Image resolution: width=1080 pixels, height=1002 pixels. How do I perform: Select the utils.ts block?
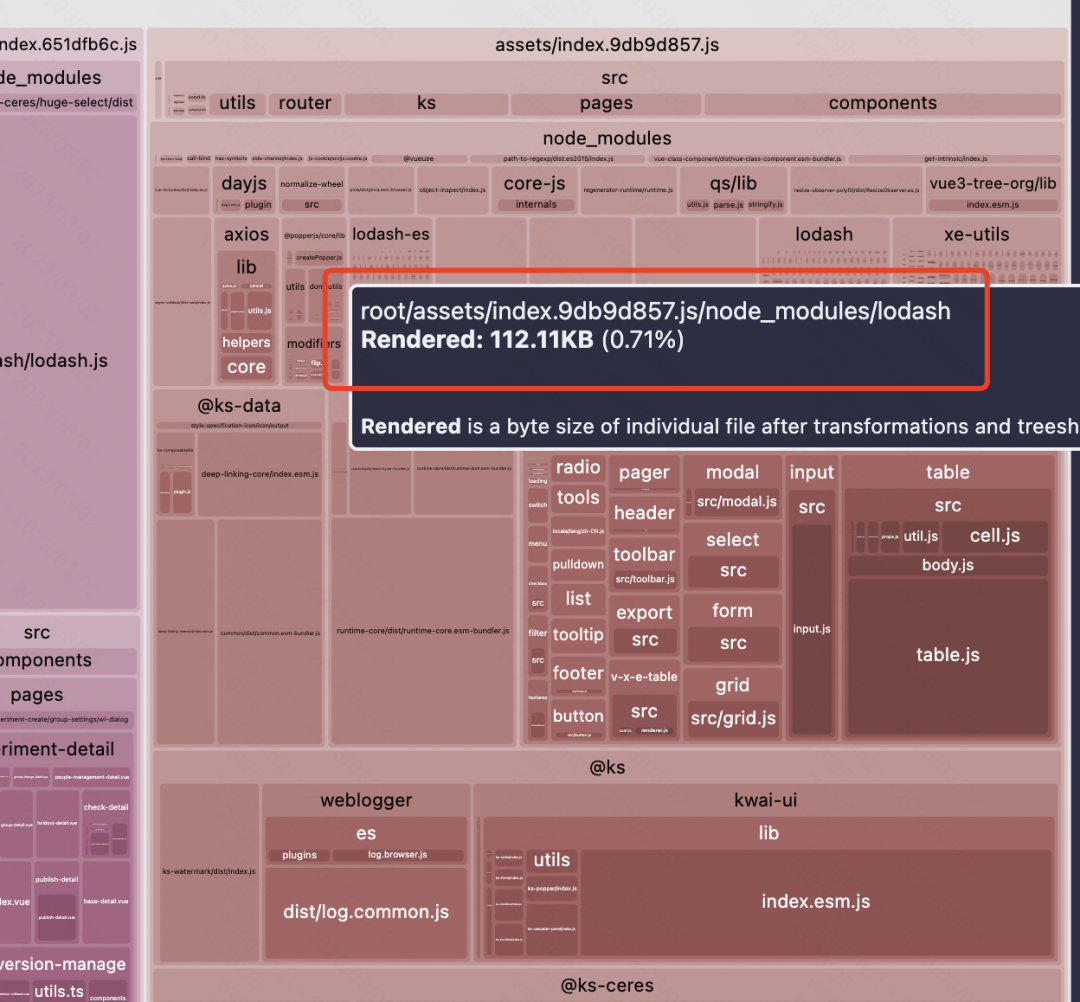(59, 992)
